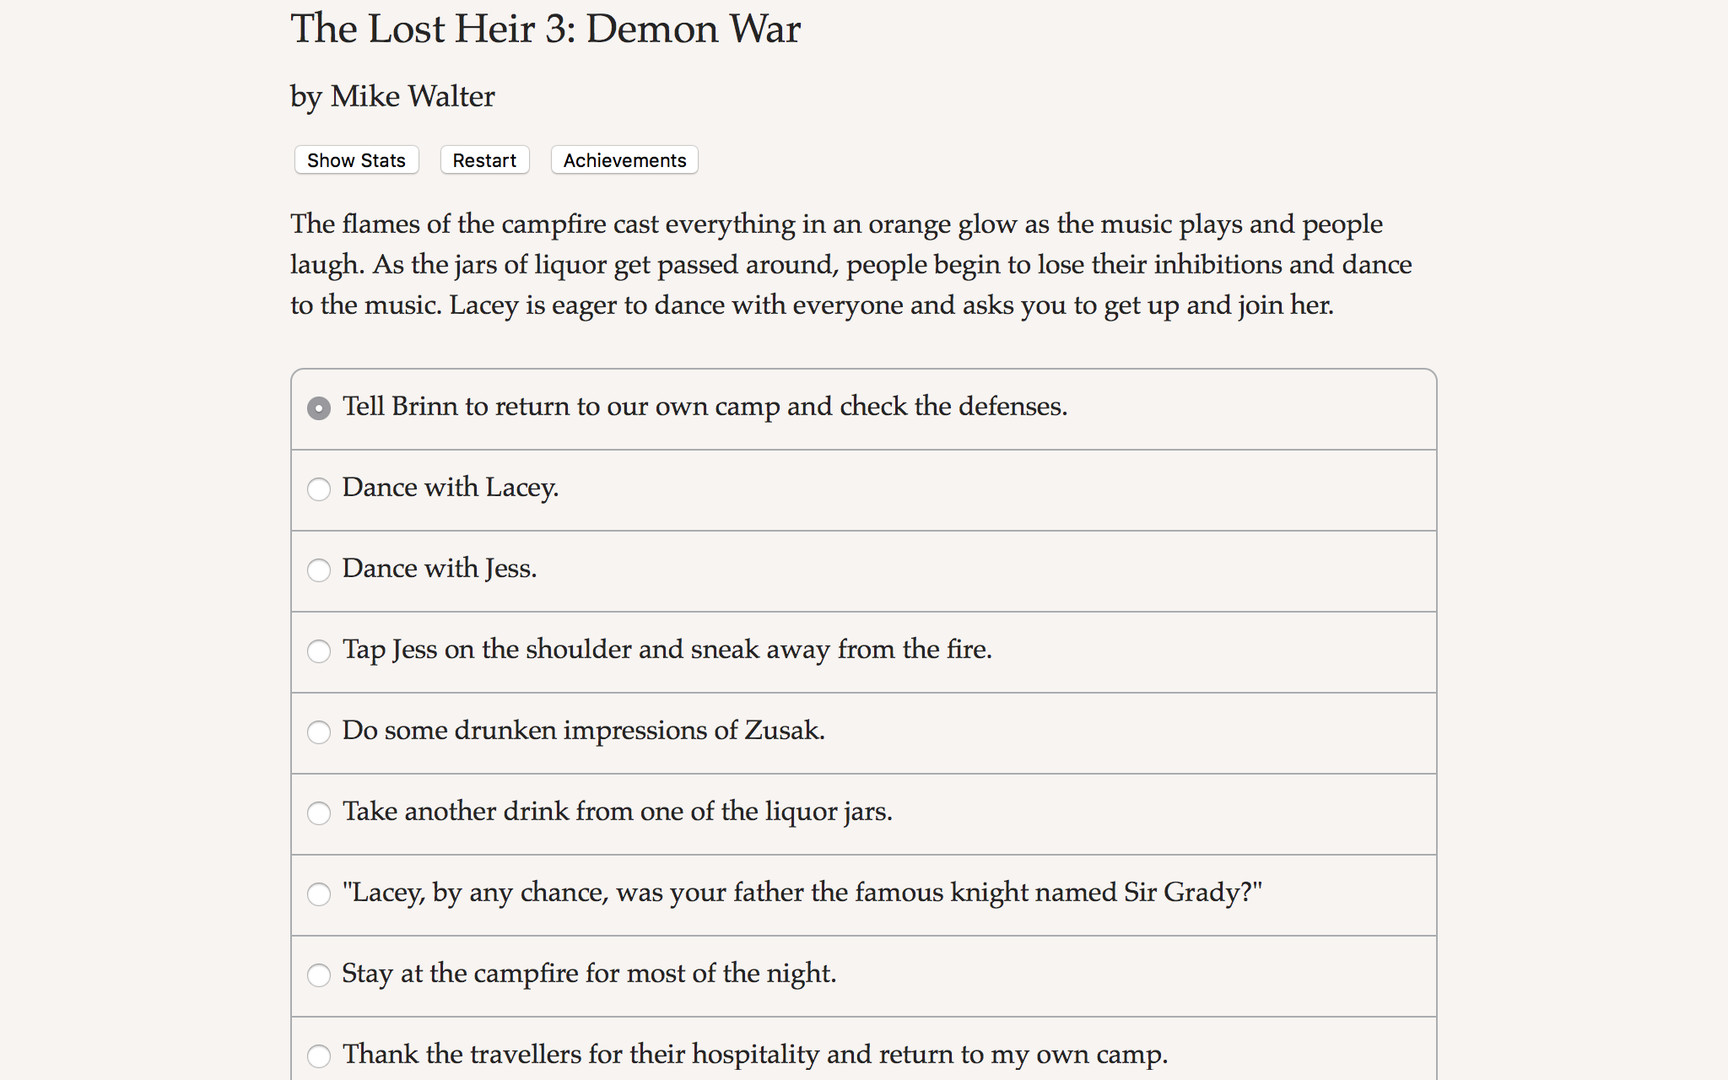The image size is (1728, 1080).
Task: Click the story paragraph about the campfire
Action: coord(850,264)
